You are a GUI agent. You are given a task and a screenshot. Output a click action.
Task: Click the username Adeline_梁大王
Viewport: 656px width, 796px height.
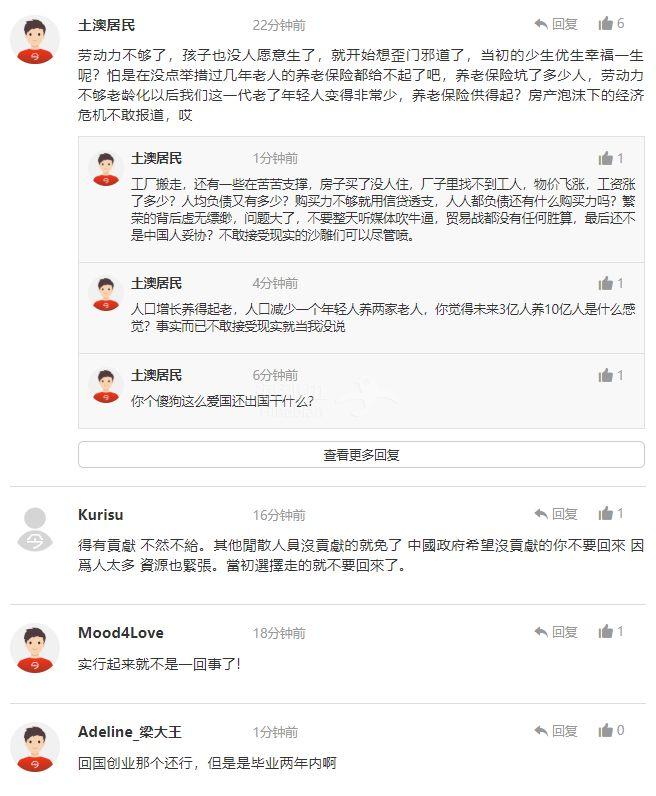(x=129, y=732)
